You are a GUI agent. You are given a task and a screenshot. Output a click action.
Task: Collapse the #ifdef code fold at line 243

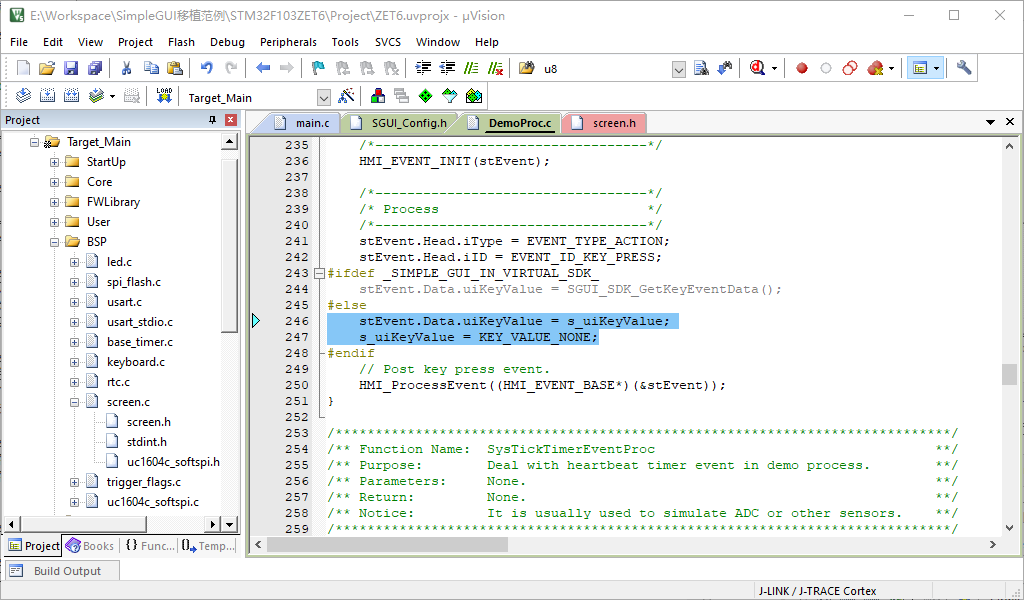click(x=319, y=274)
